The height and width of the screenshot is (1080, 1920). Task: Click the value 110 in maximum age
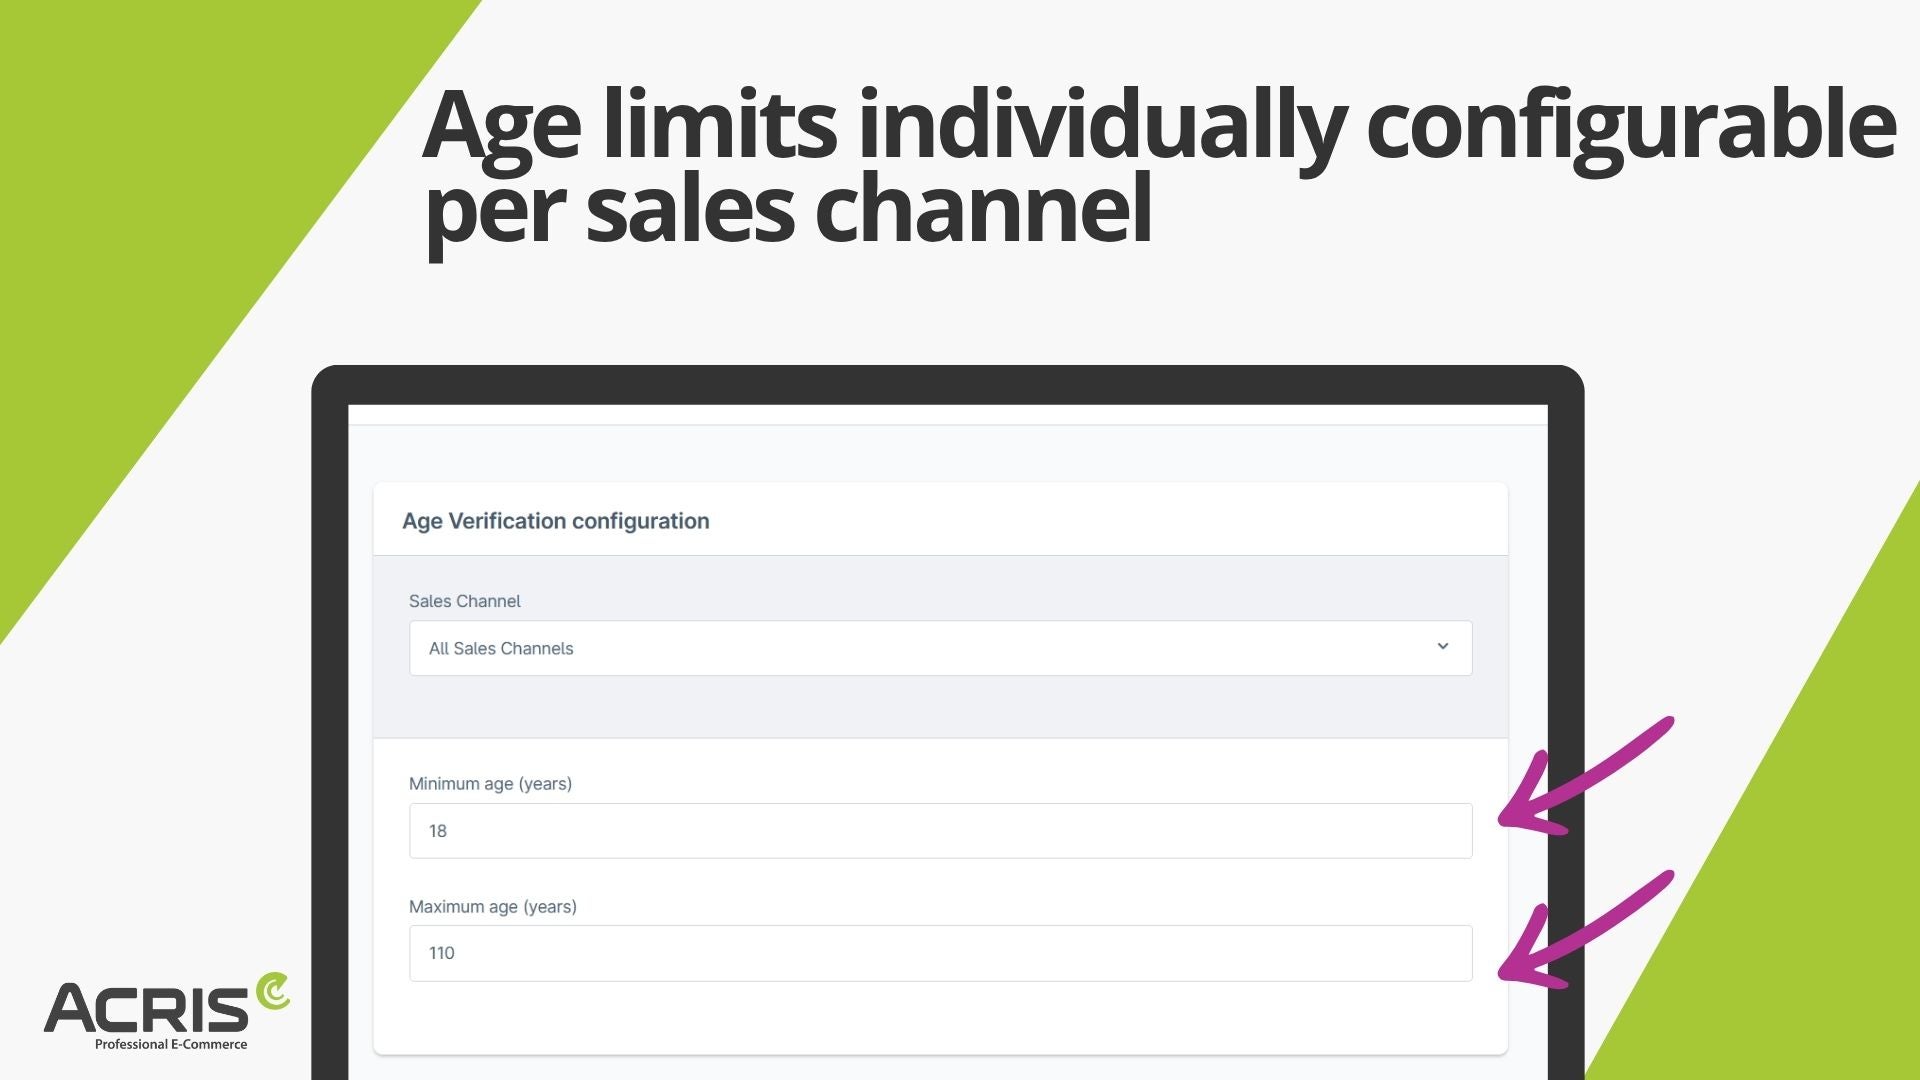442,953
